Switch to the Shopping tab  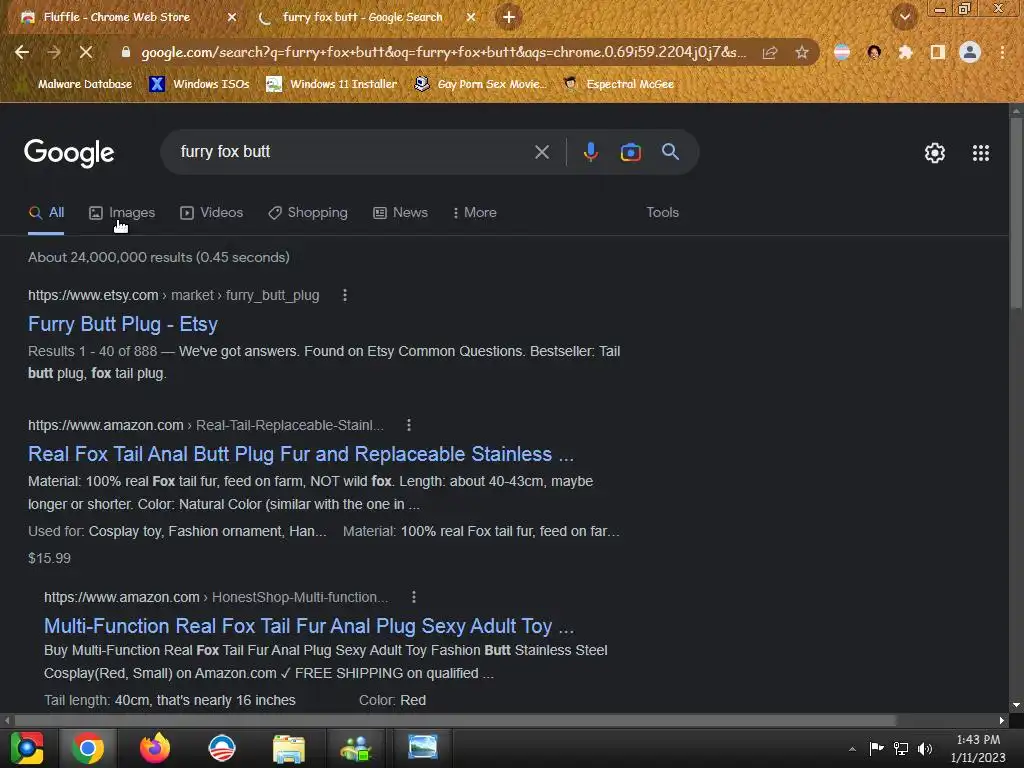click(308, 213)
